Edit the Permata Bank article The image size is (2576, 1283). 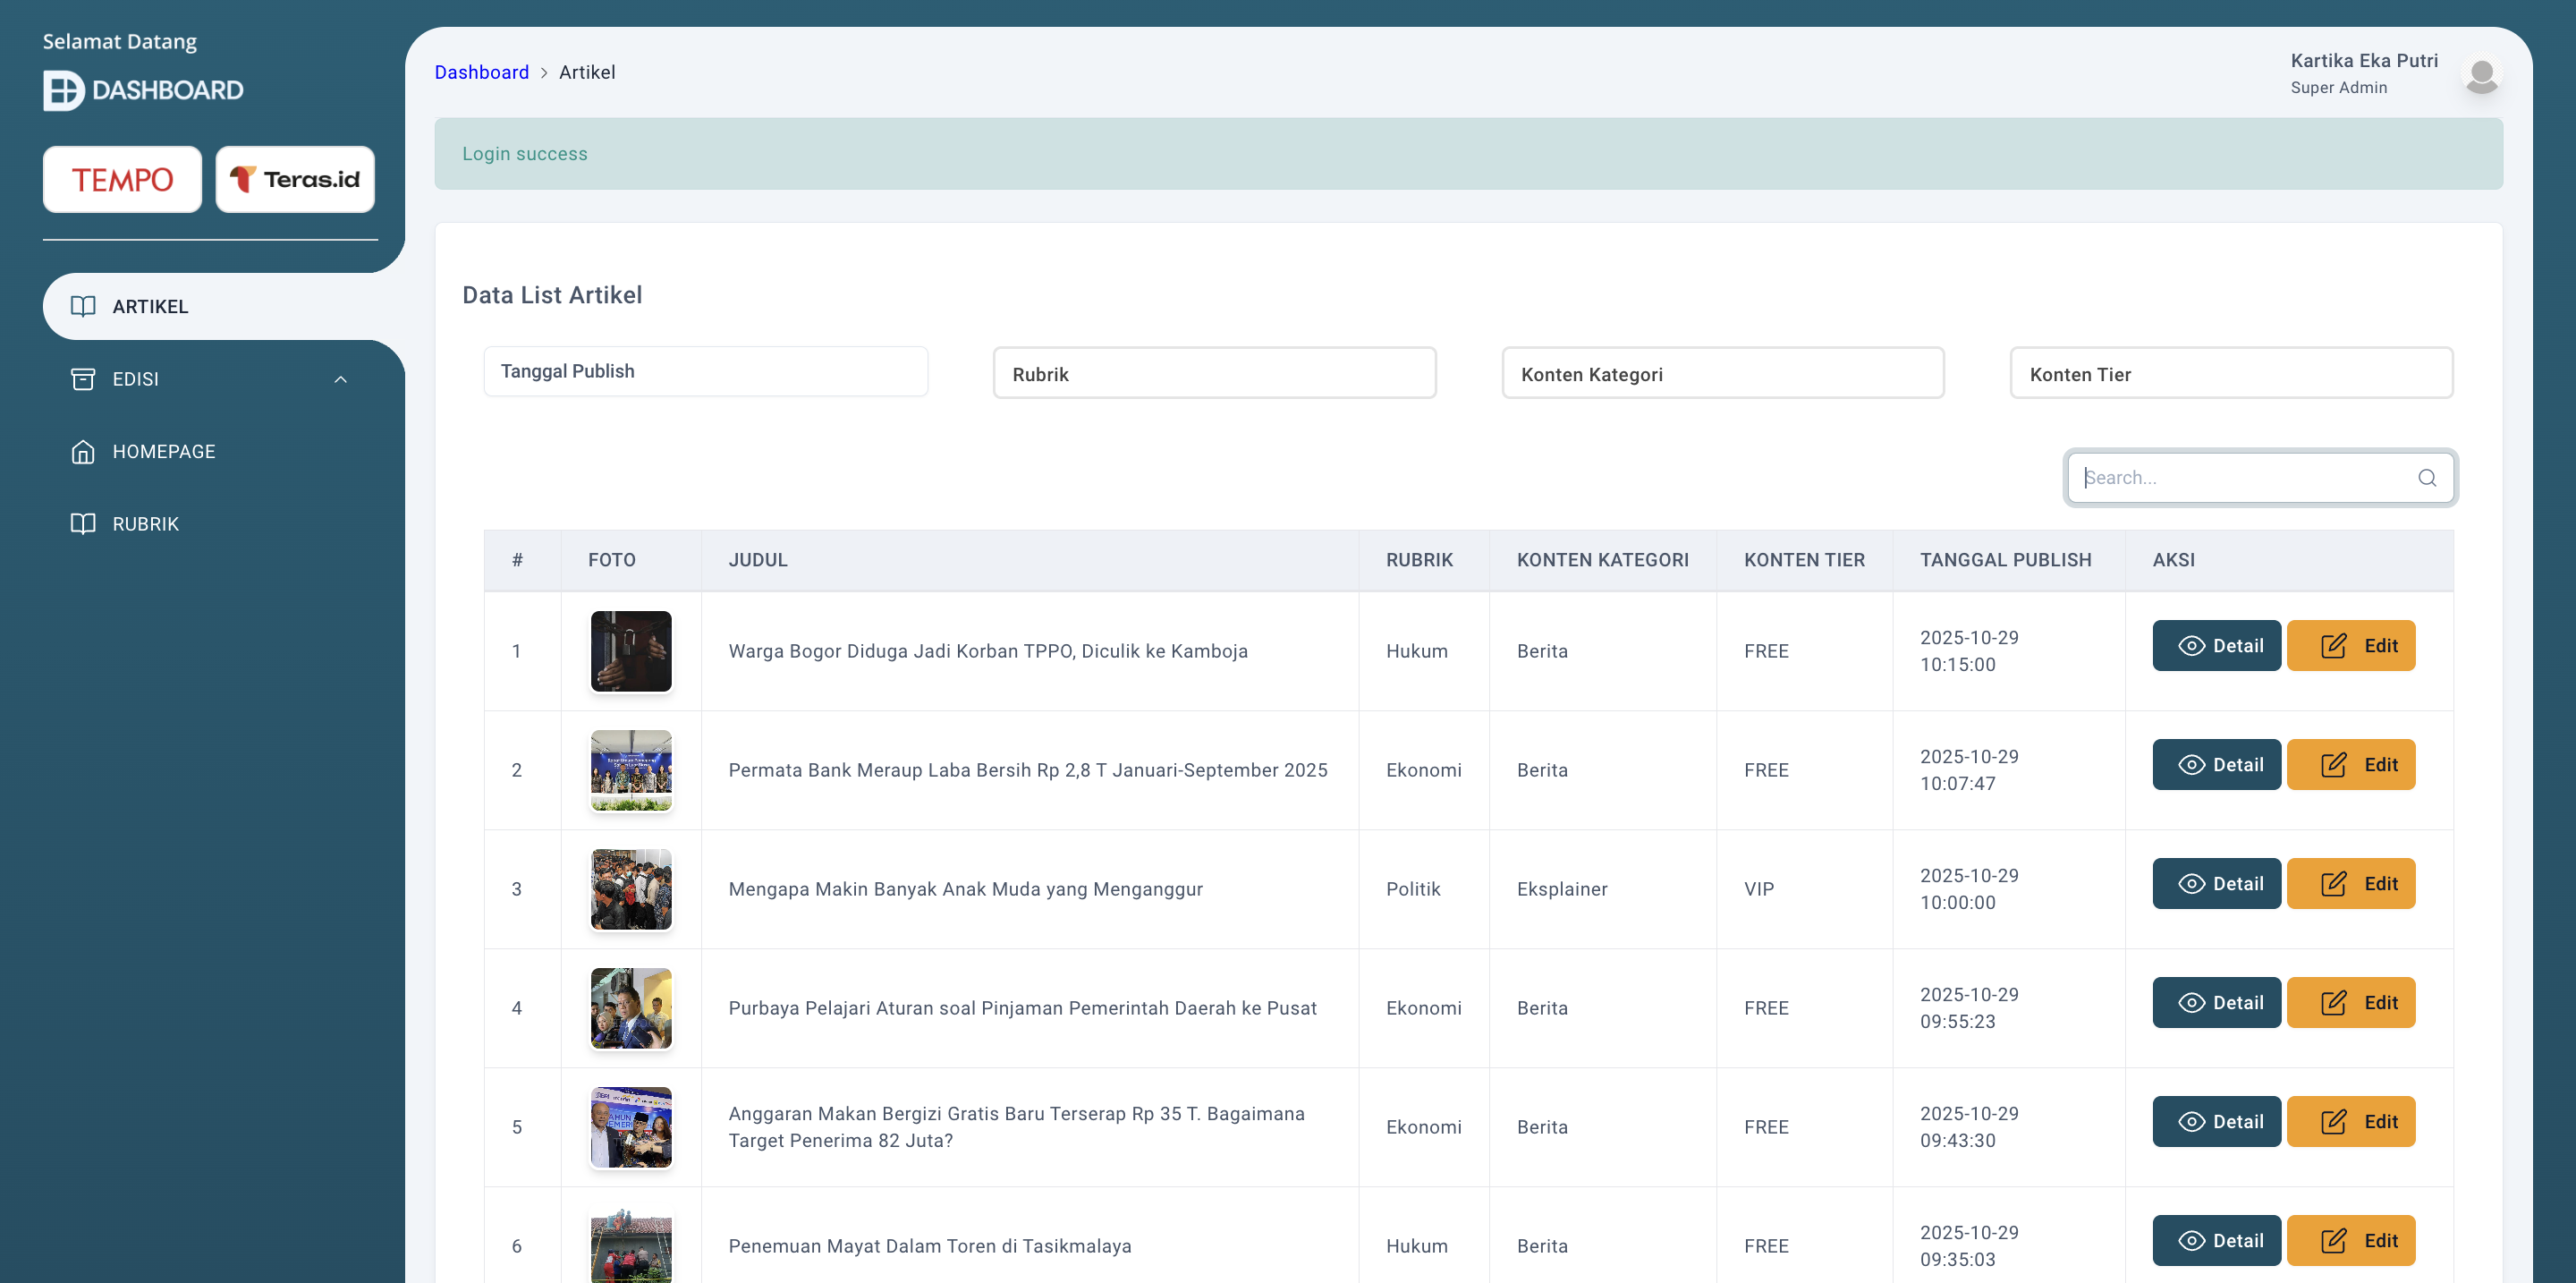(x=2350, y=765)
